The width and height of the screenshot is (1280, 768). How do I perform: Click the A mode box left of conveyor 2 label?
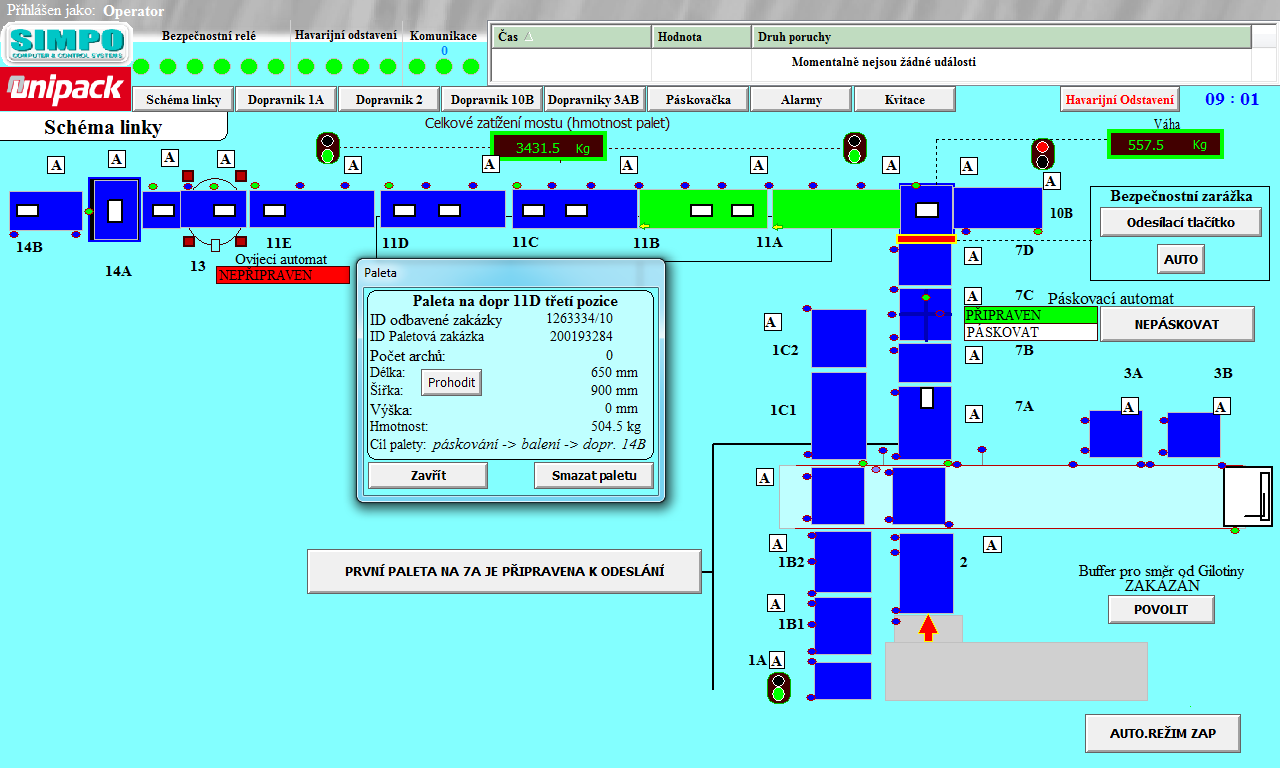click(992, 545)
